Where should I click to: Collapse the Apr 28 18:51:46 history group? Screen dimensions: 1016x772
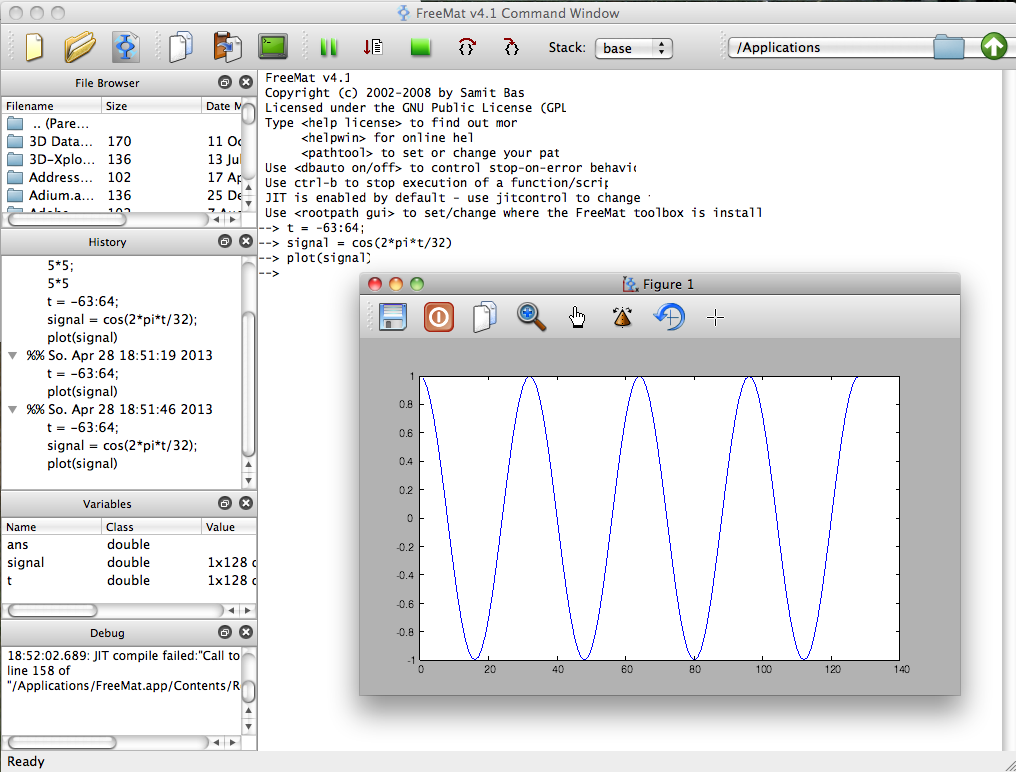coord(12,410)
